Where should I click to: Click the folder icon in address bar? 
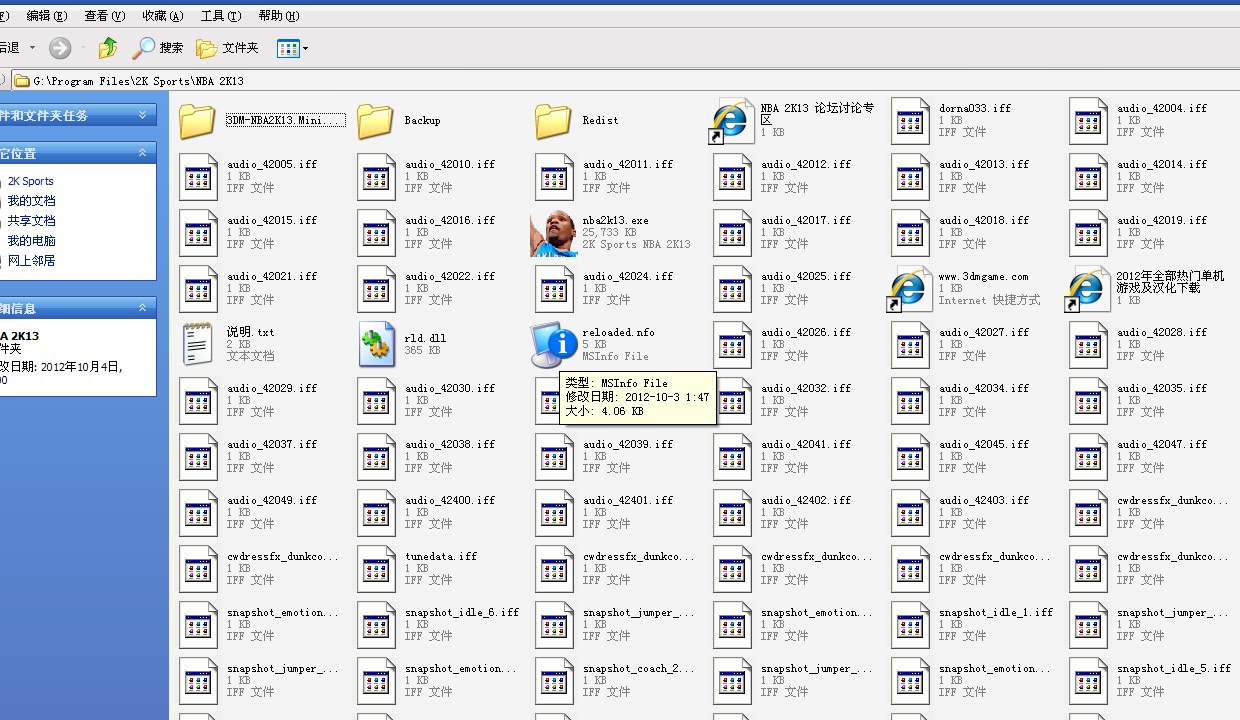(x=21, y=80)
